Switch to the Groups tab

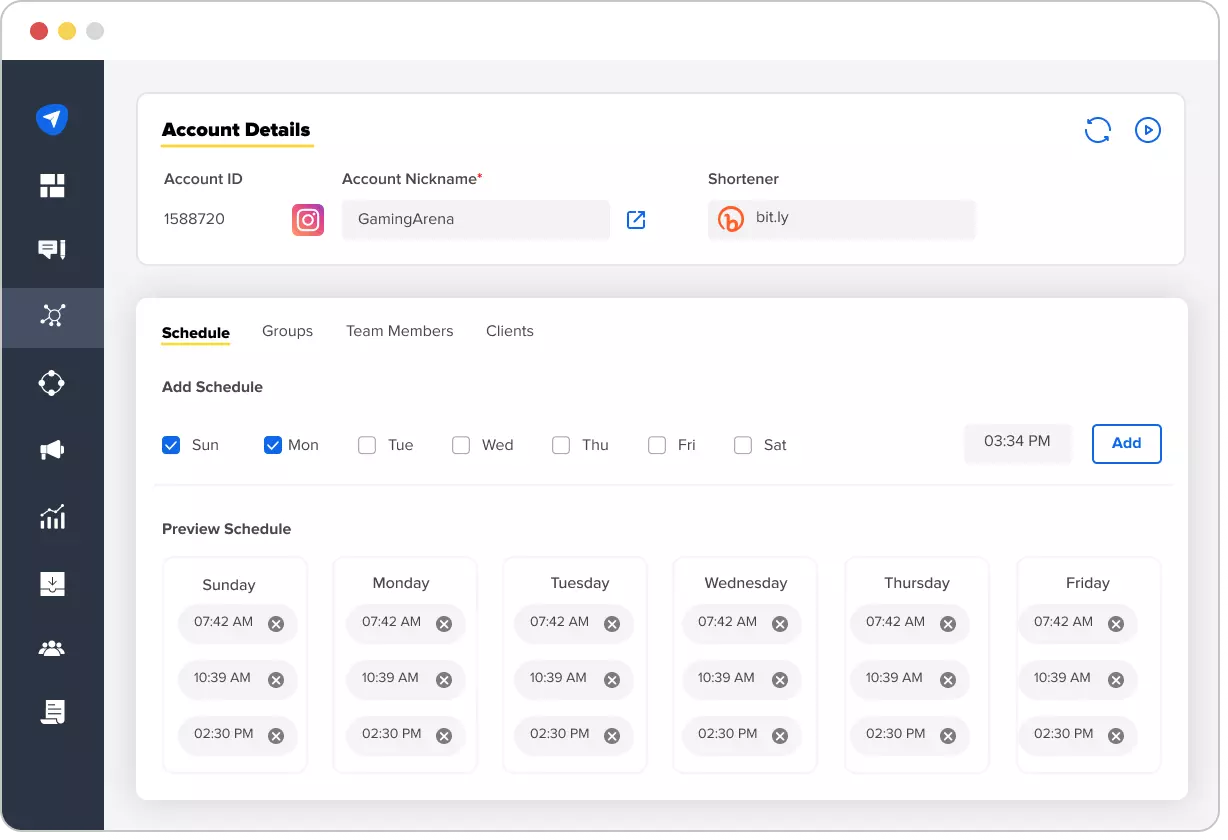coord(288,331)
